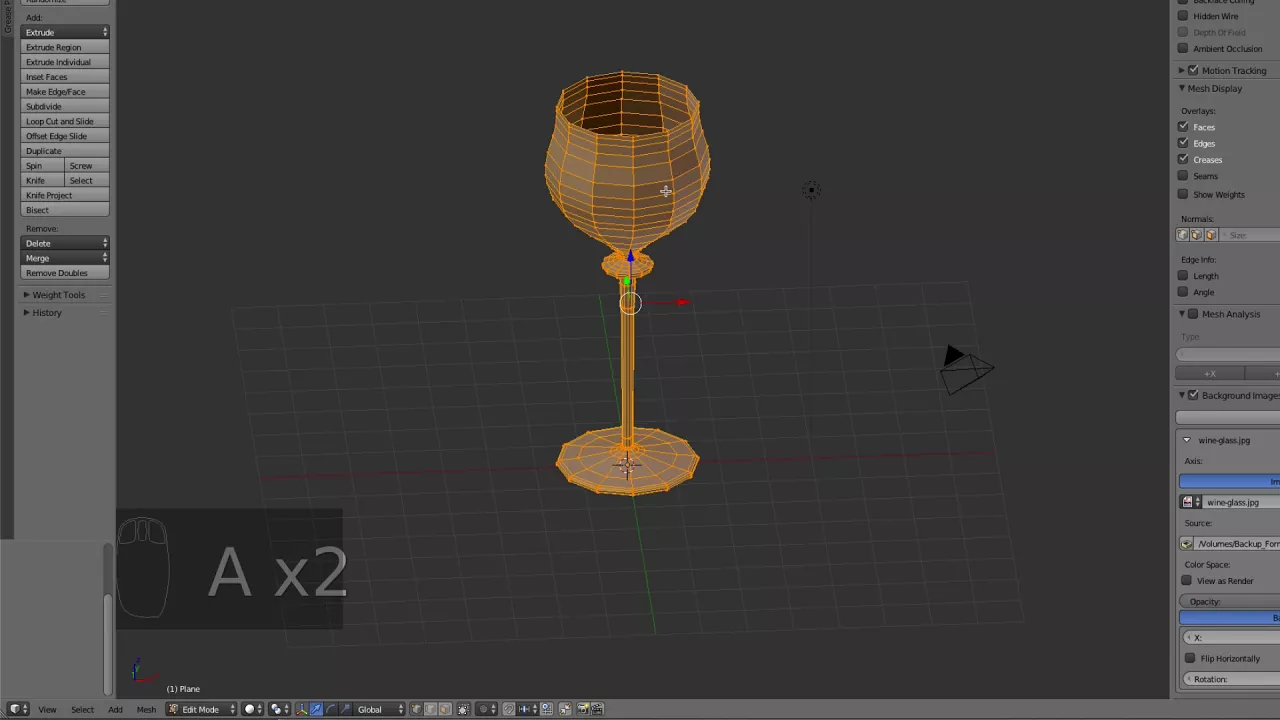Open the Global orientation dropdown
Screen dimensions: 1280x720
point(379,709)
